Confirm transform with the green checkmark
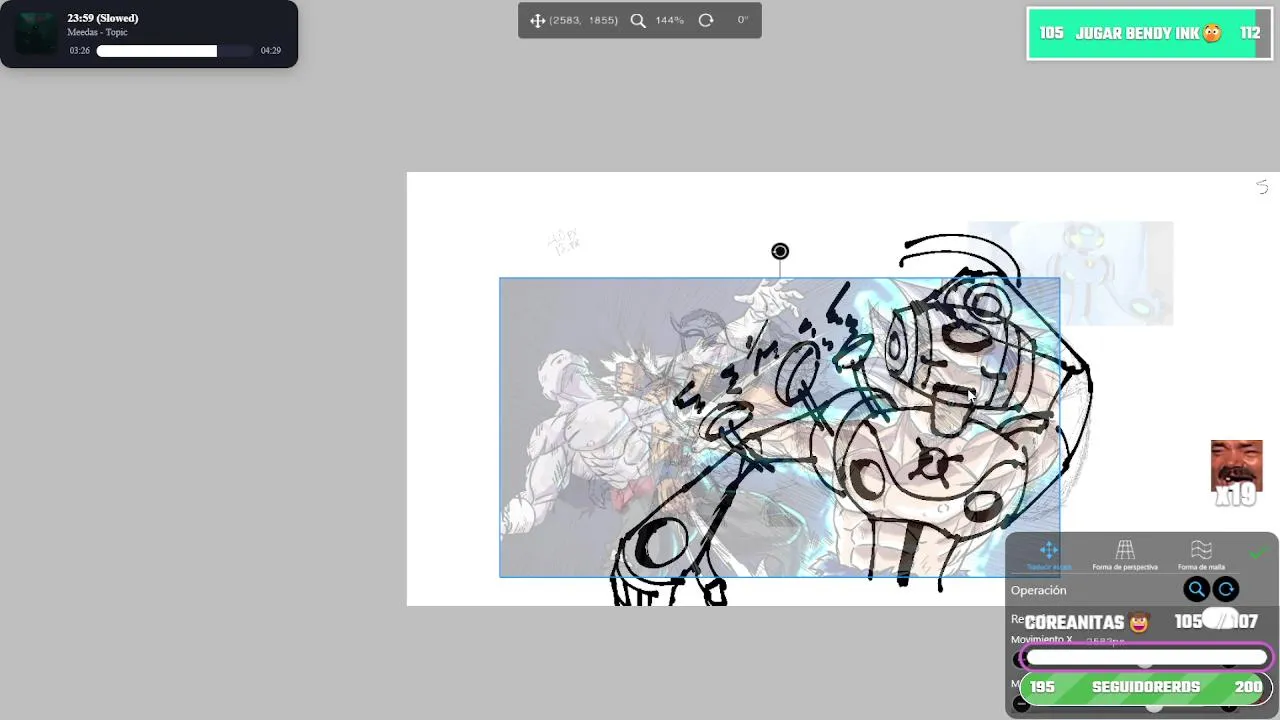The image size is (1280, 720). coord(1258,553)
